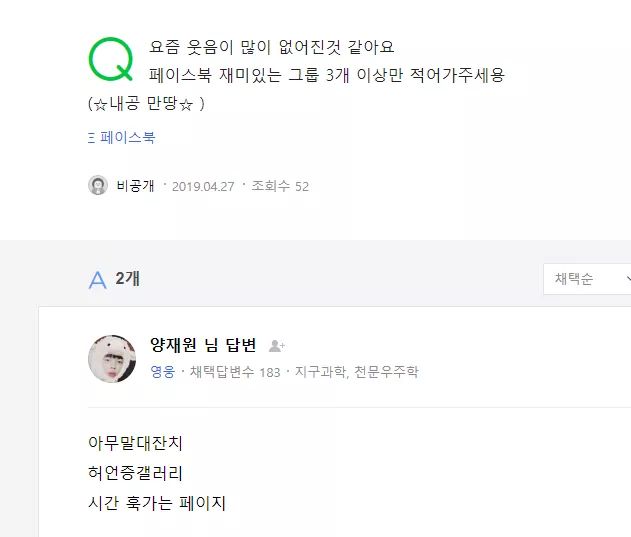Click answer line 아무말대잔치

pos(135,443)
